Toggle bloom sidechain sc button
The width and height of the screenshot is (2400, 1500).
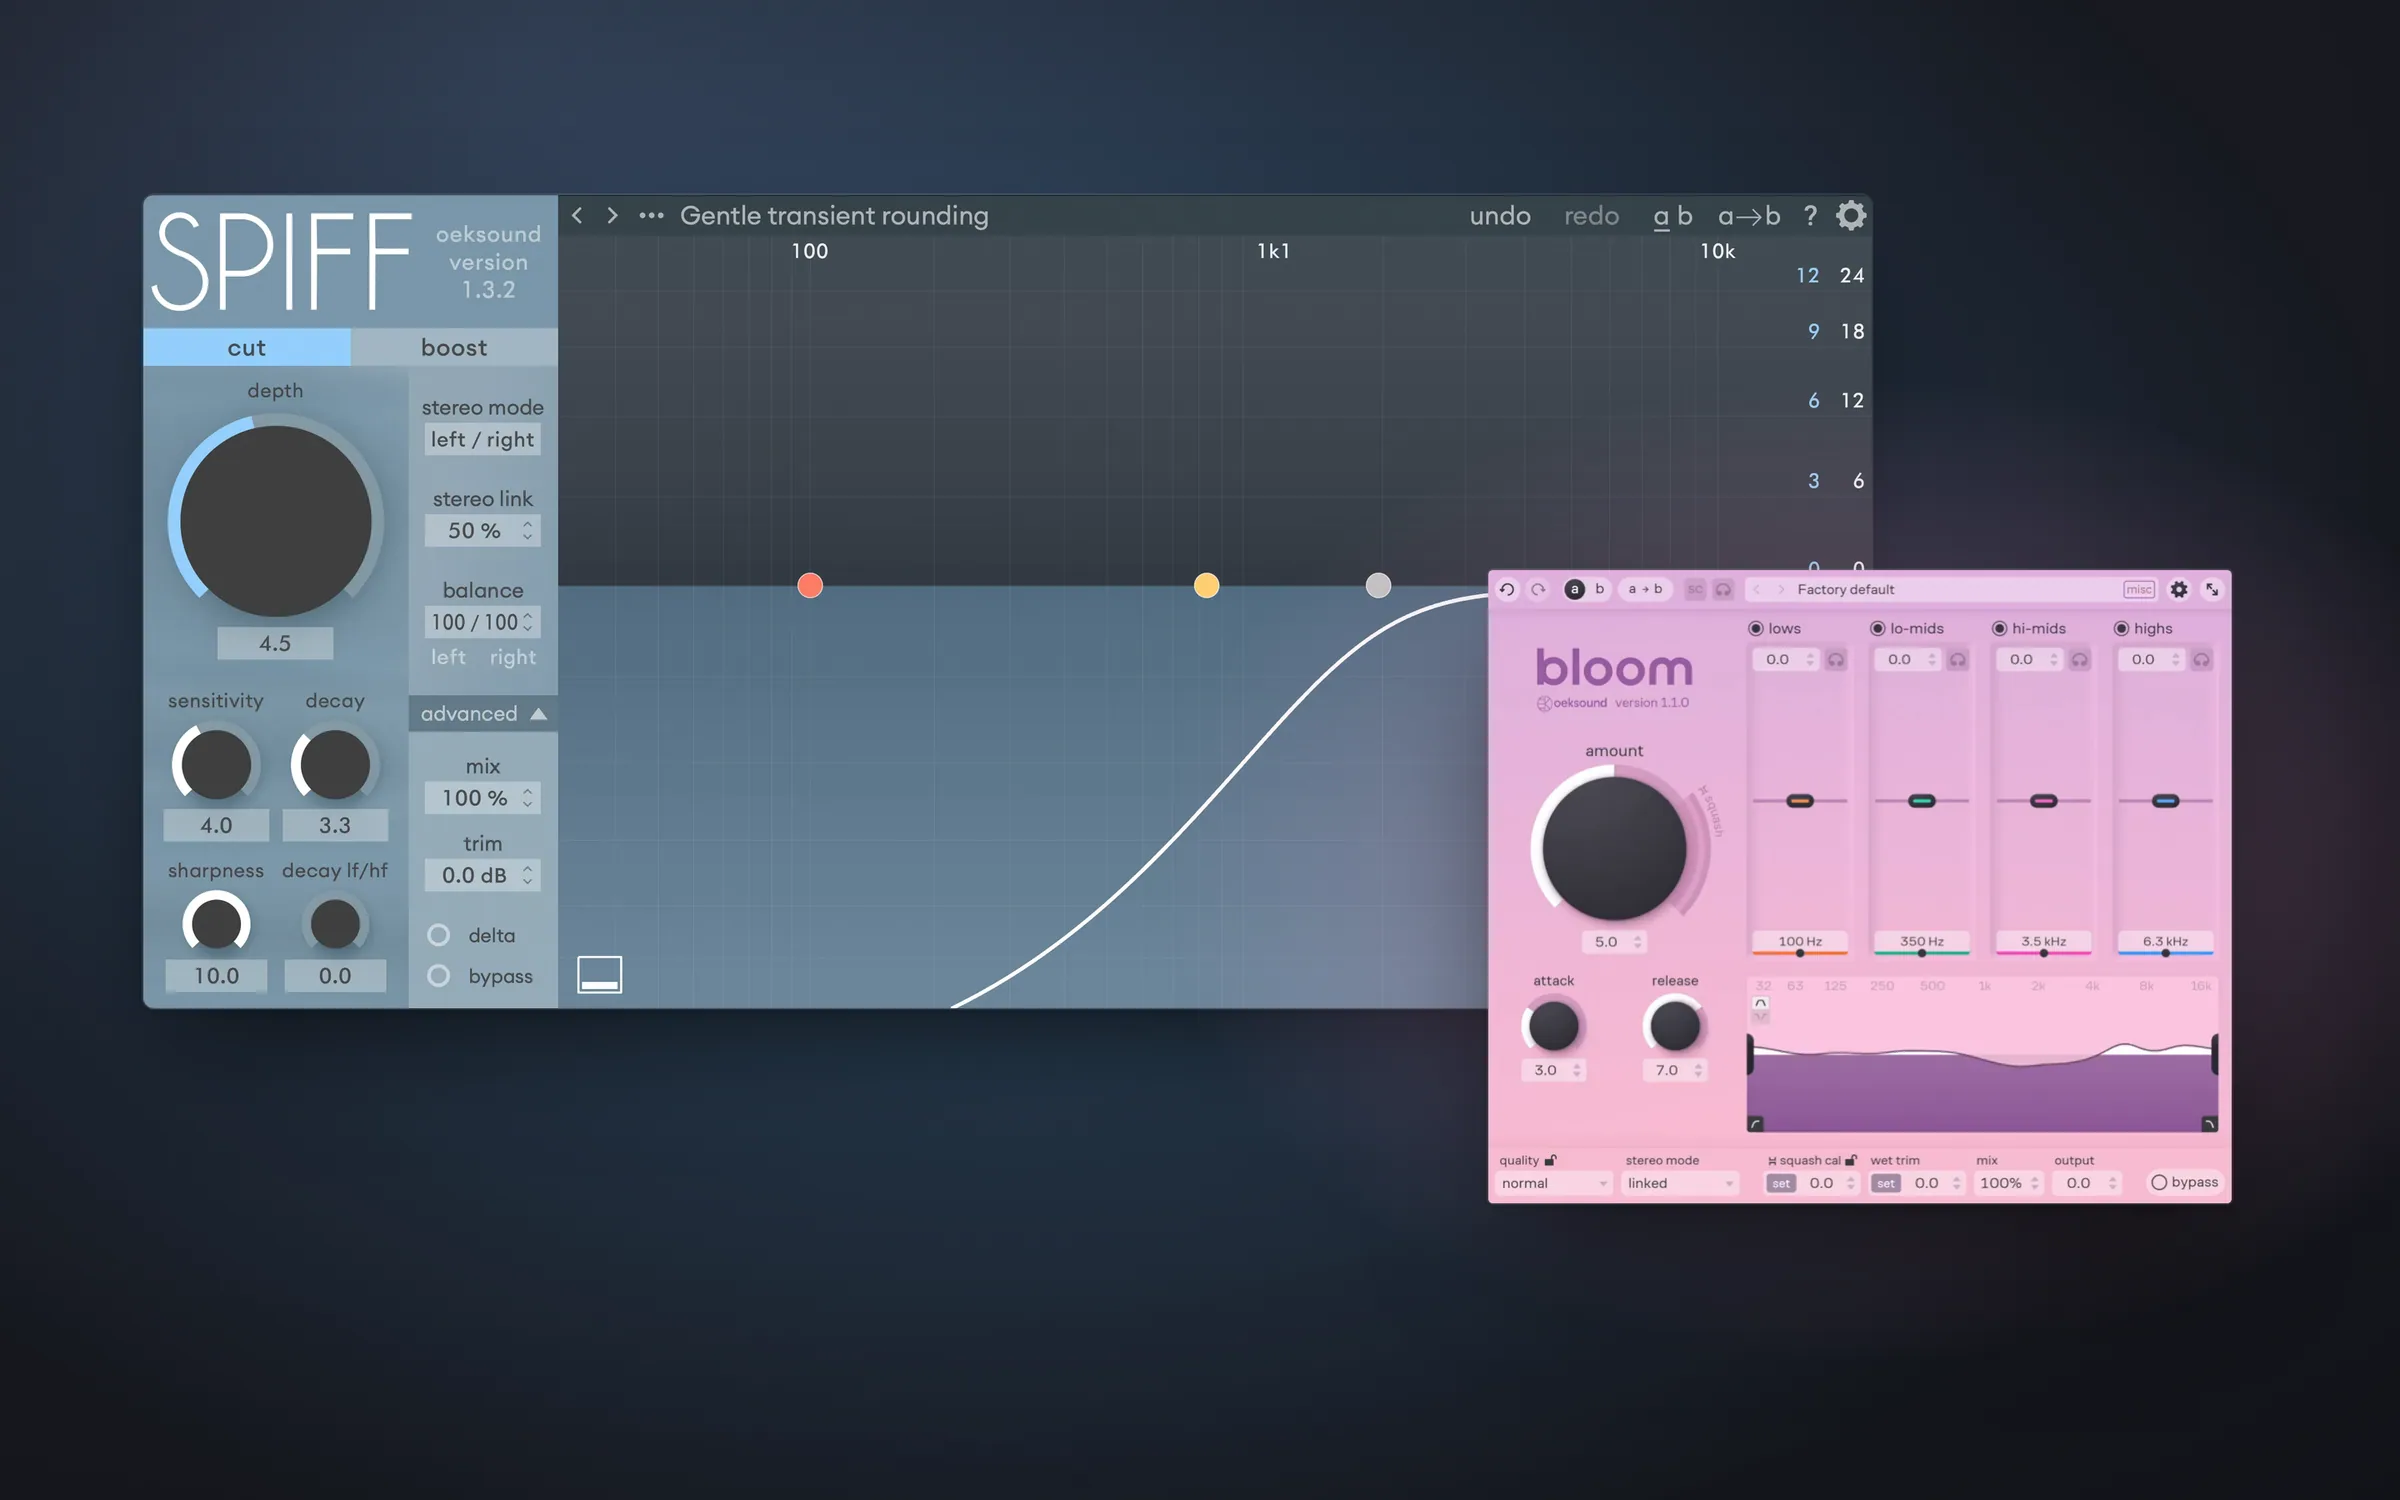1694,589
